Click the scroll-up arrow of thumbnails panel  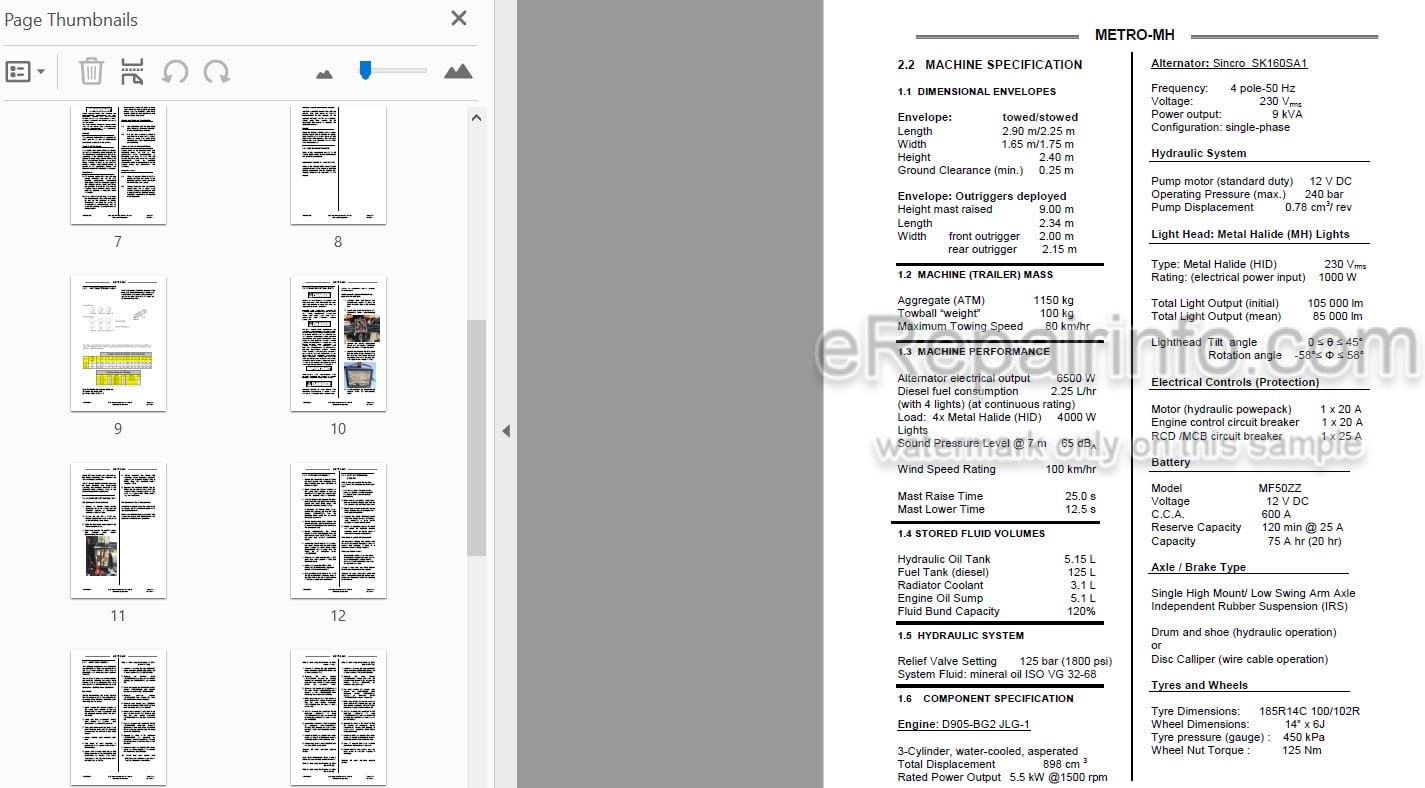click(476, 117)
